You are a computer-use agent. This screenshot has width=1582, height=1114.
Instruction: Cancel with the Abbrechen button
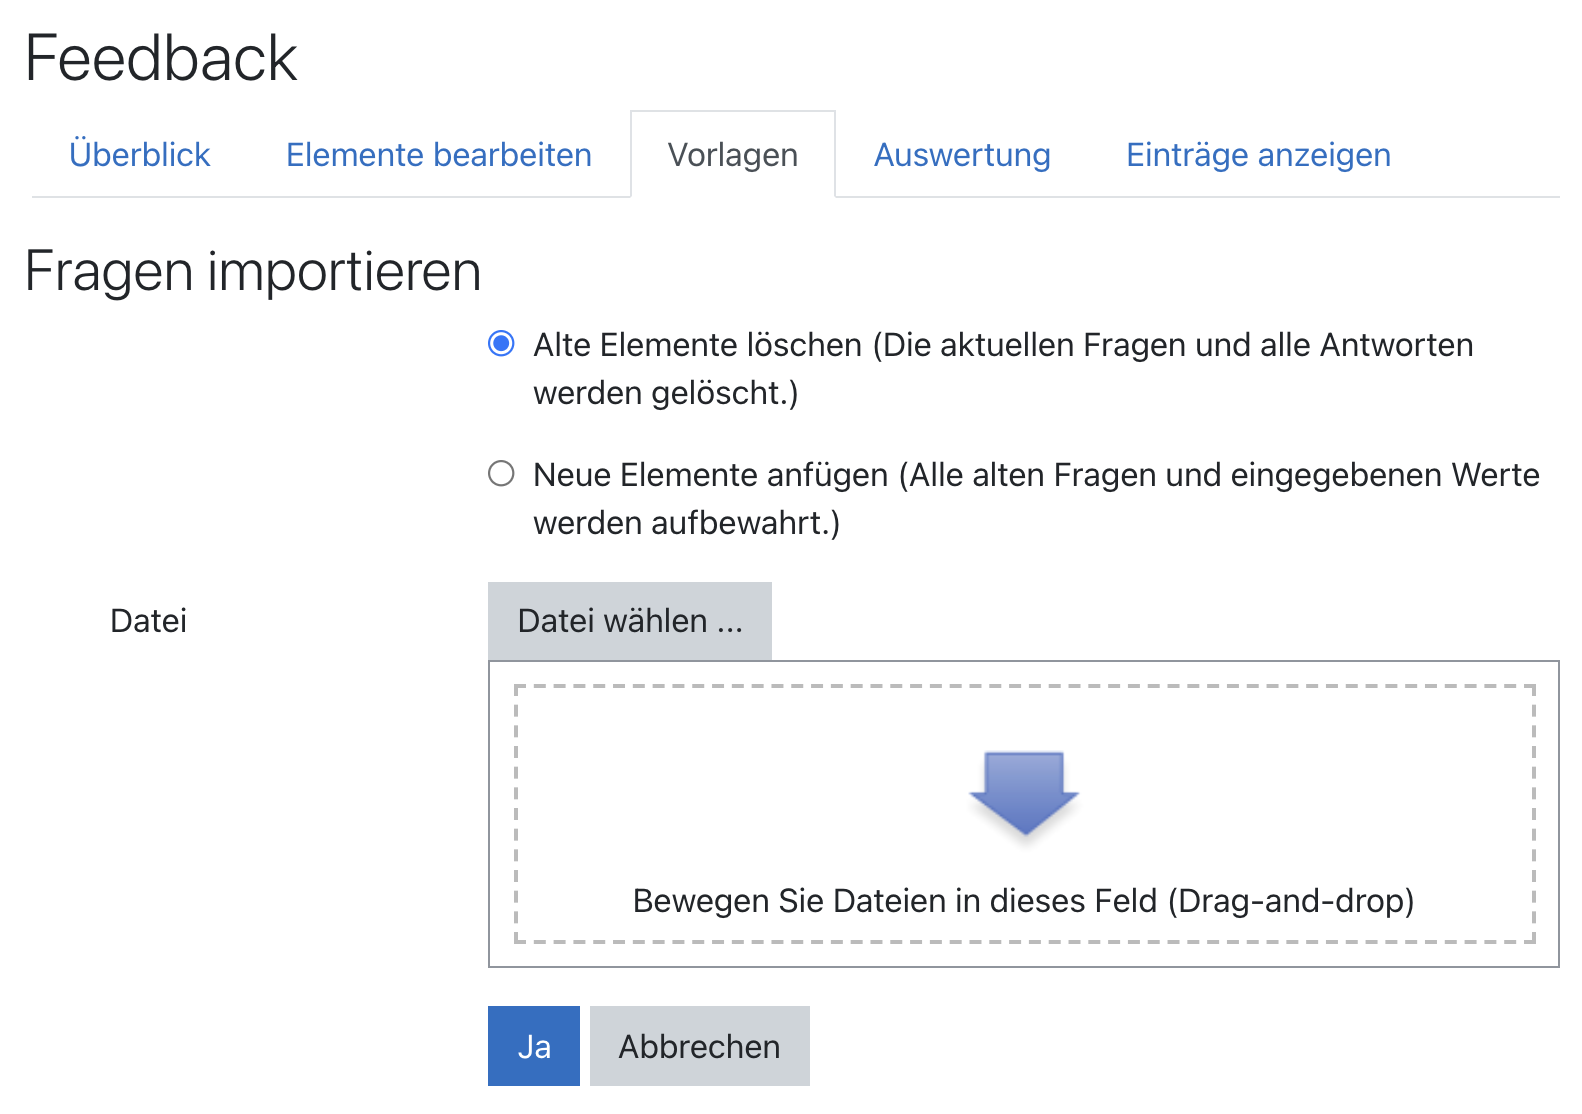[x=700, y=1046]
